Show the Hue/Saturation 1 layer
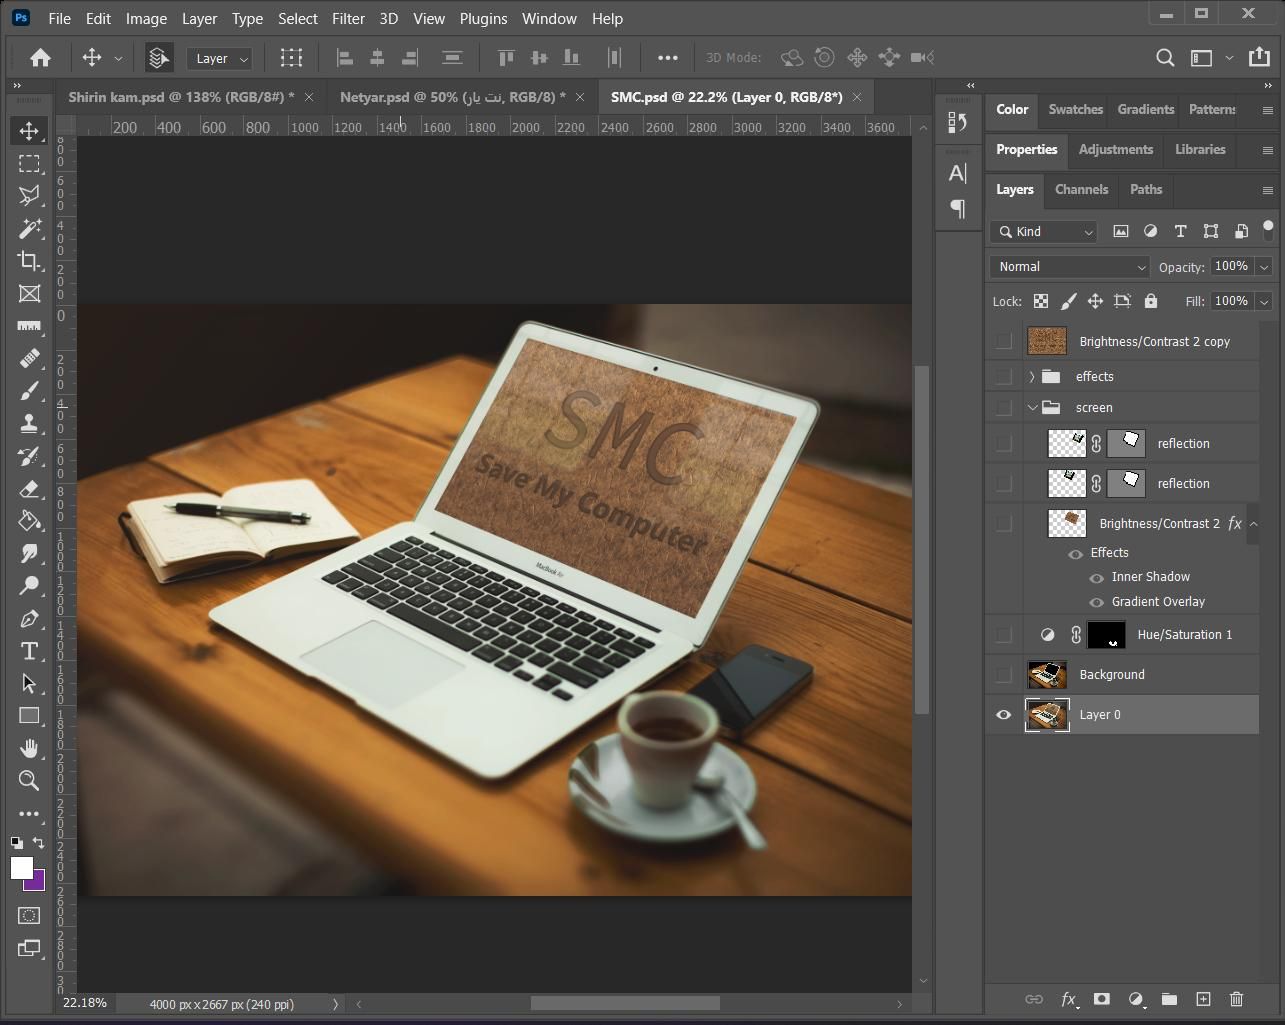Screen dimensions: 1285x1025 (1003, 635)
